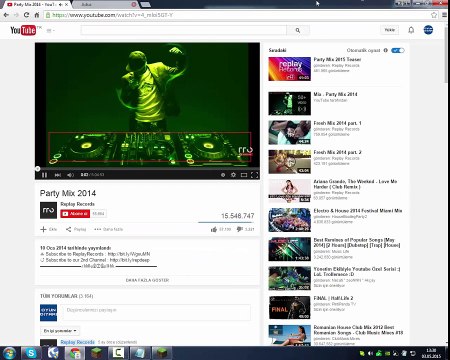450x360 pixels.
Task: Open Windows Start button
Action: click(9, 353)
